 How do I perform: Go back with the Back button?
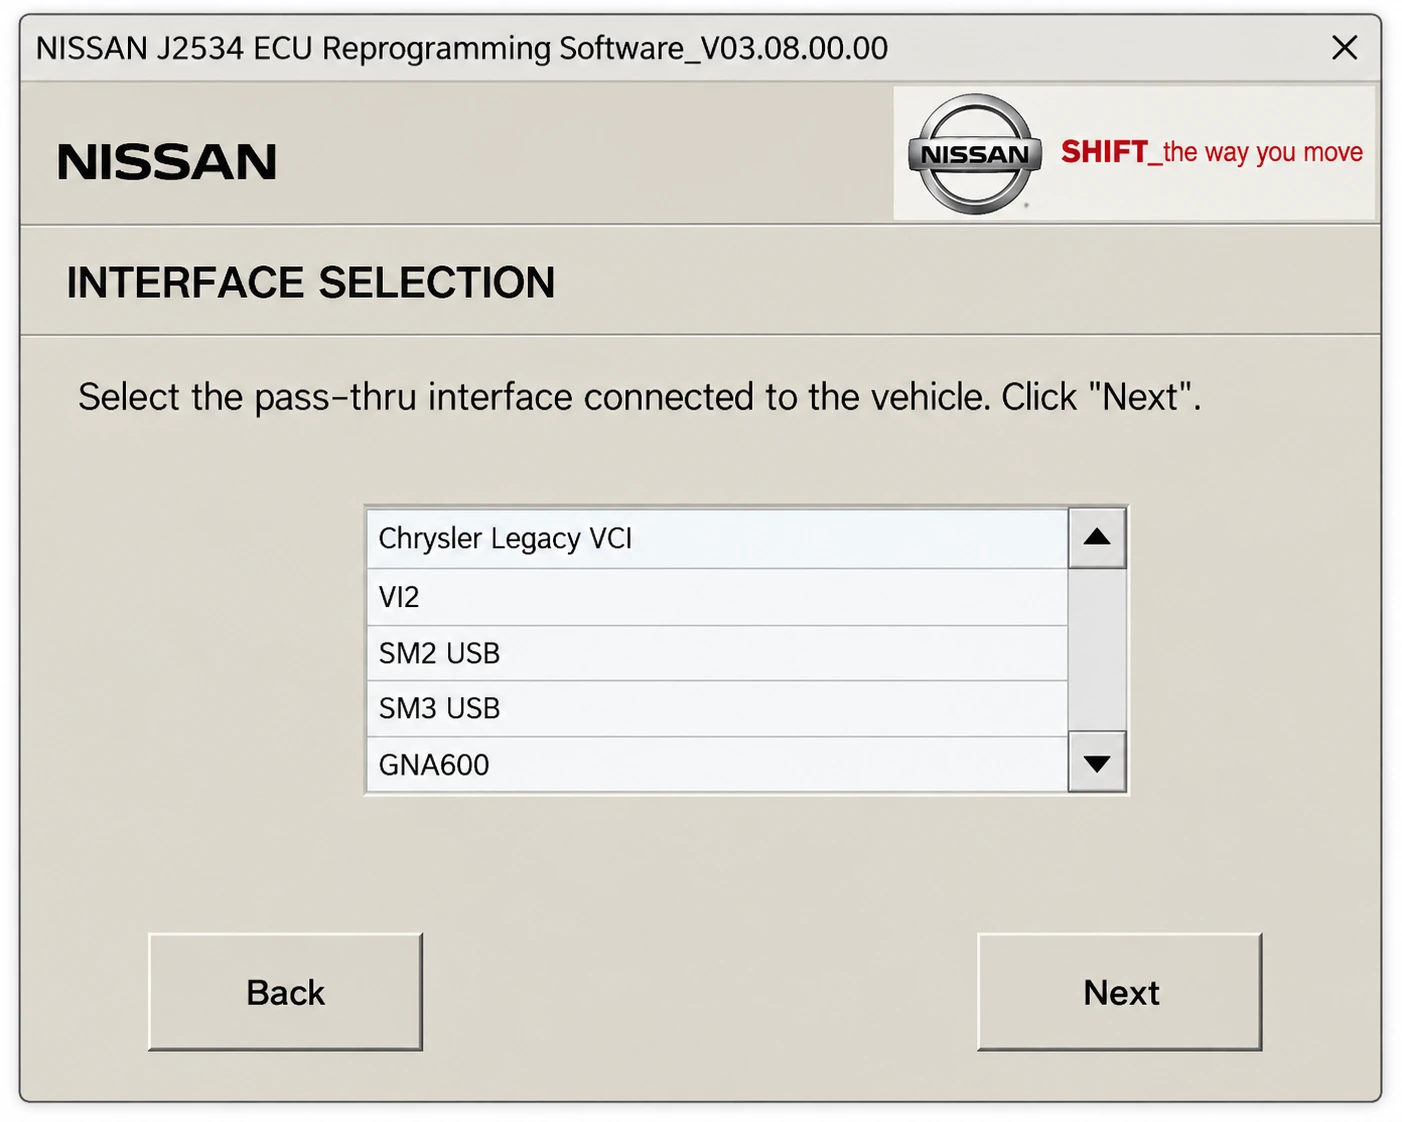[285, 992]
